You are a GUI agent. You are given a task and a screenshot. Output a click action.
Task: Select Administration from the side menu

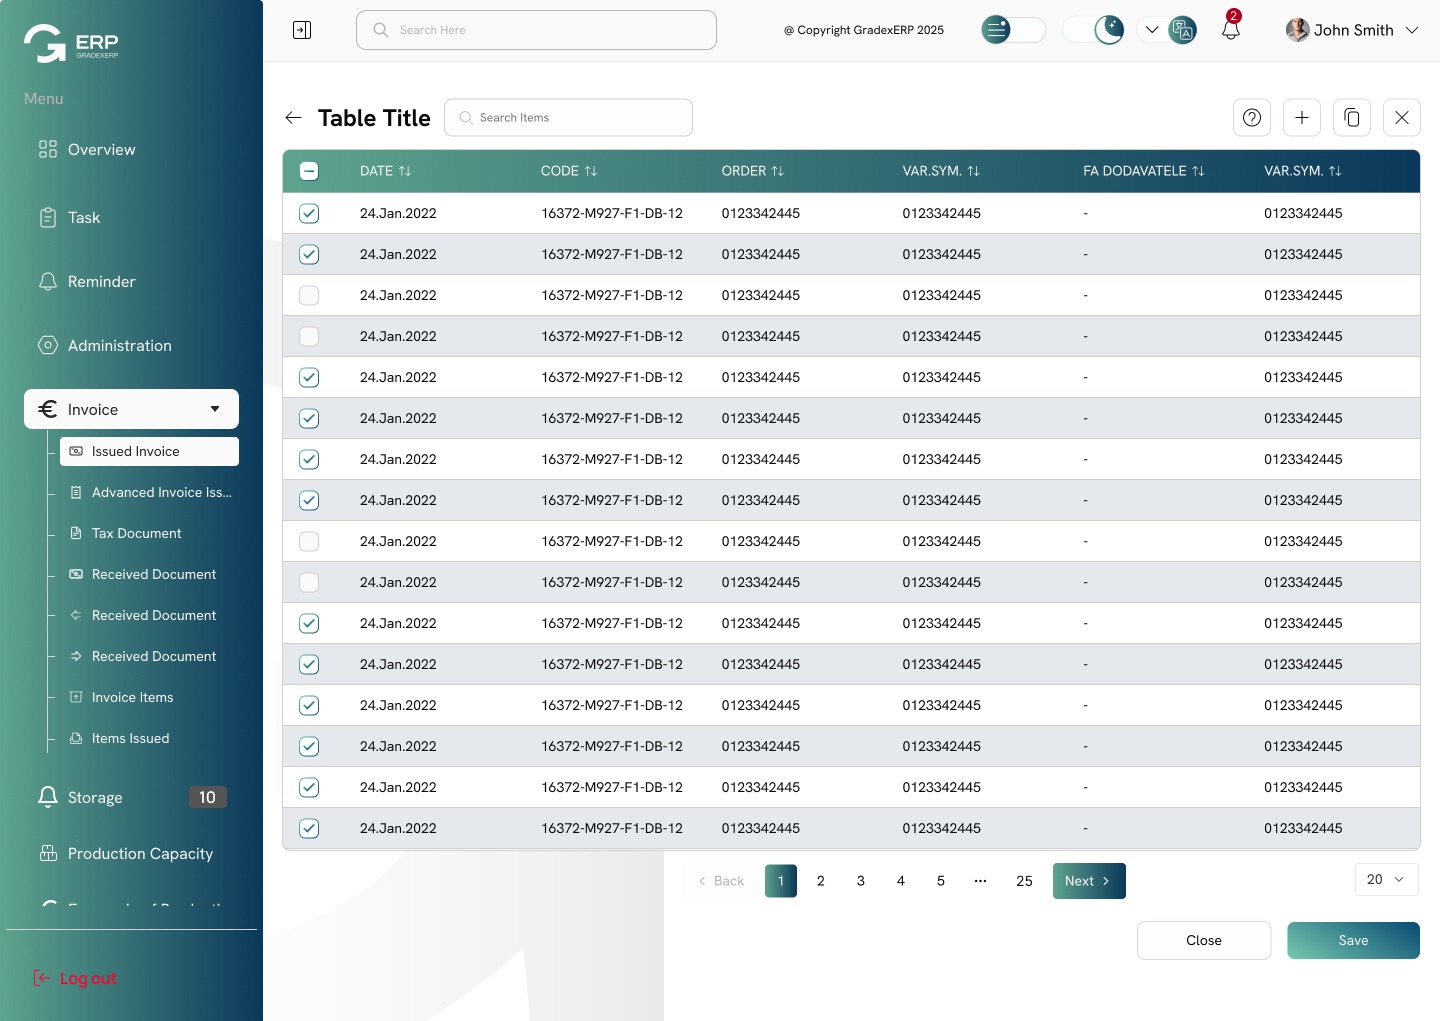click(119, 346)
